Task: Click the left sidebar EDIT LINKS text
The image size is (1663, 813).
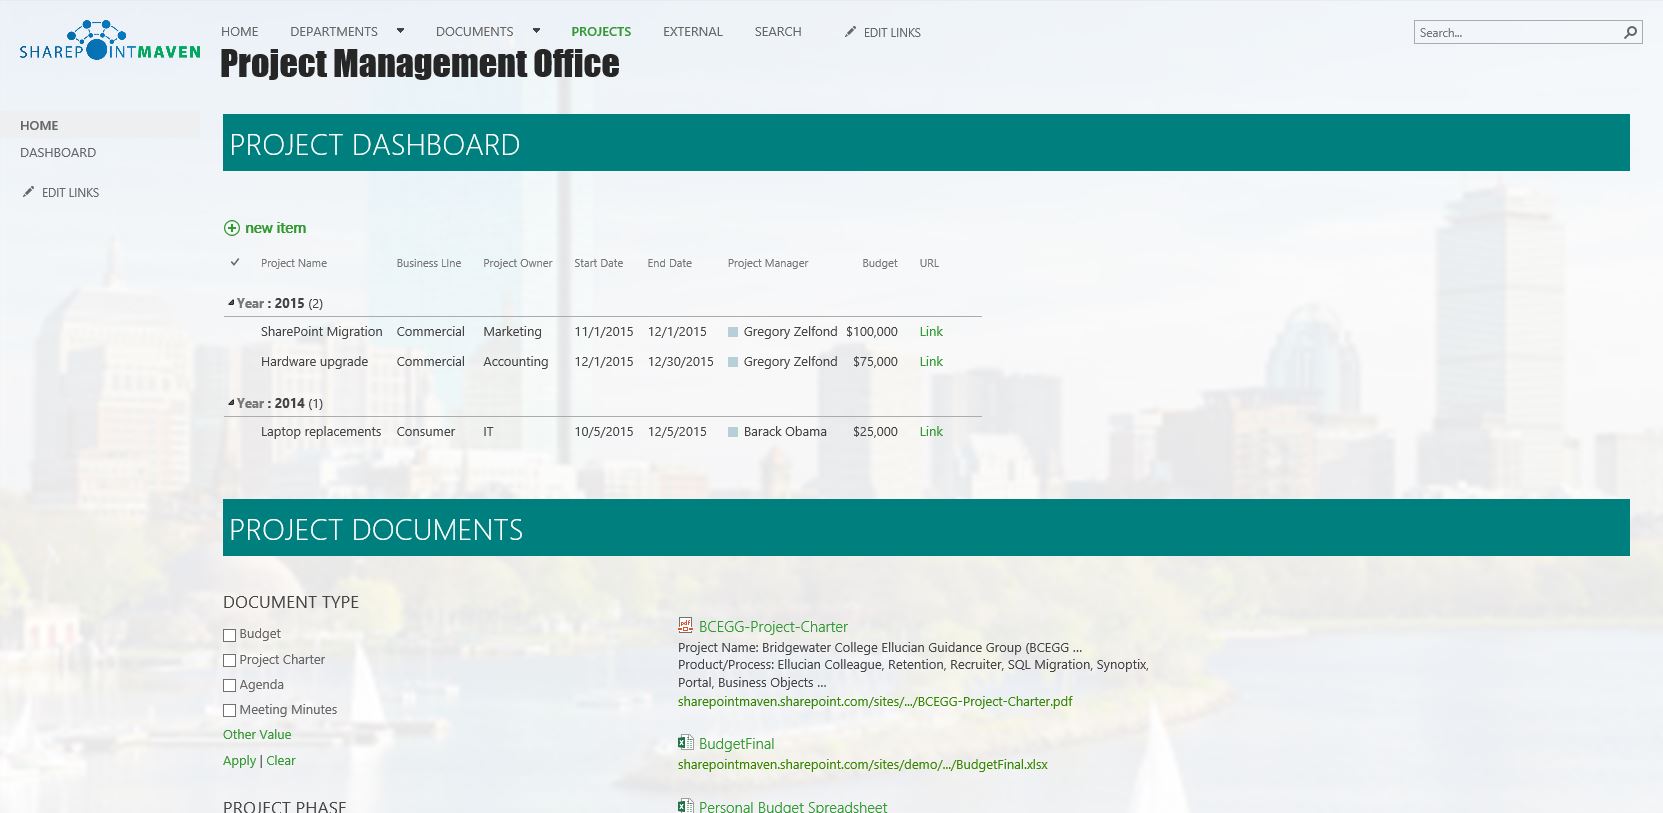Action: [x=70, y=192]
